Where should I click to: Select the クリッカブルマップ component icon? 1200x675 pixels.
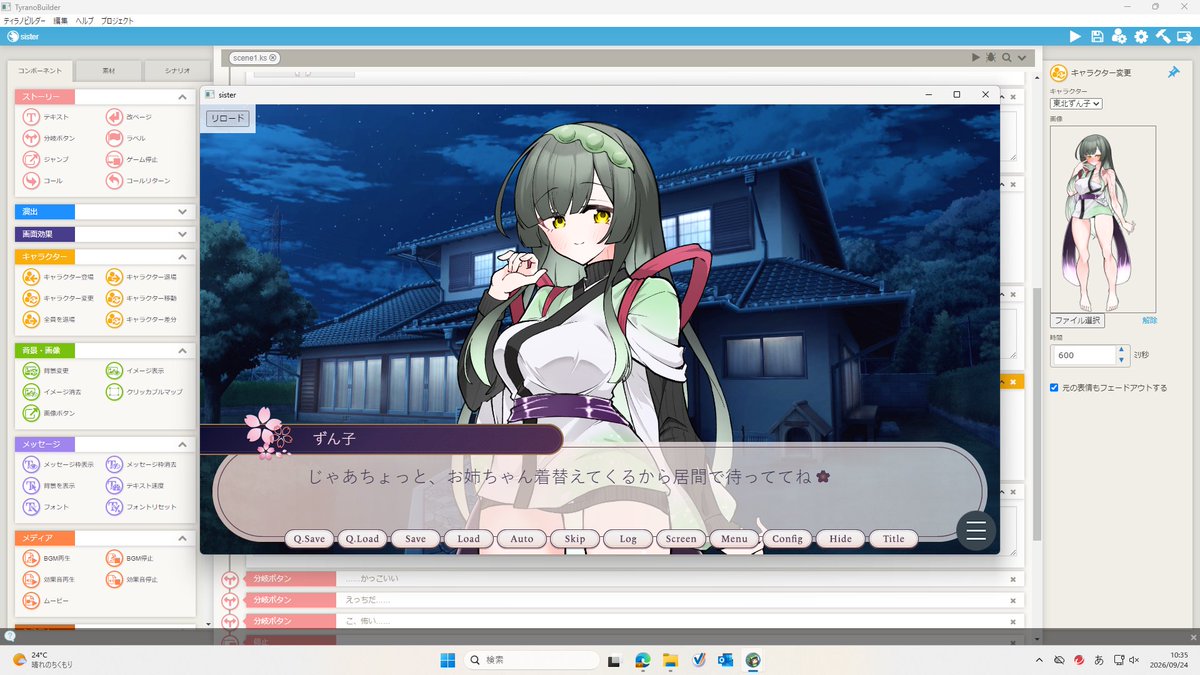click(x=114, y=392)
